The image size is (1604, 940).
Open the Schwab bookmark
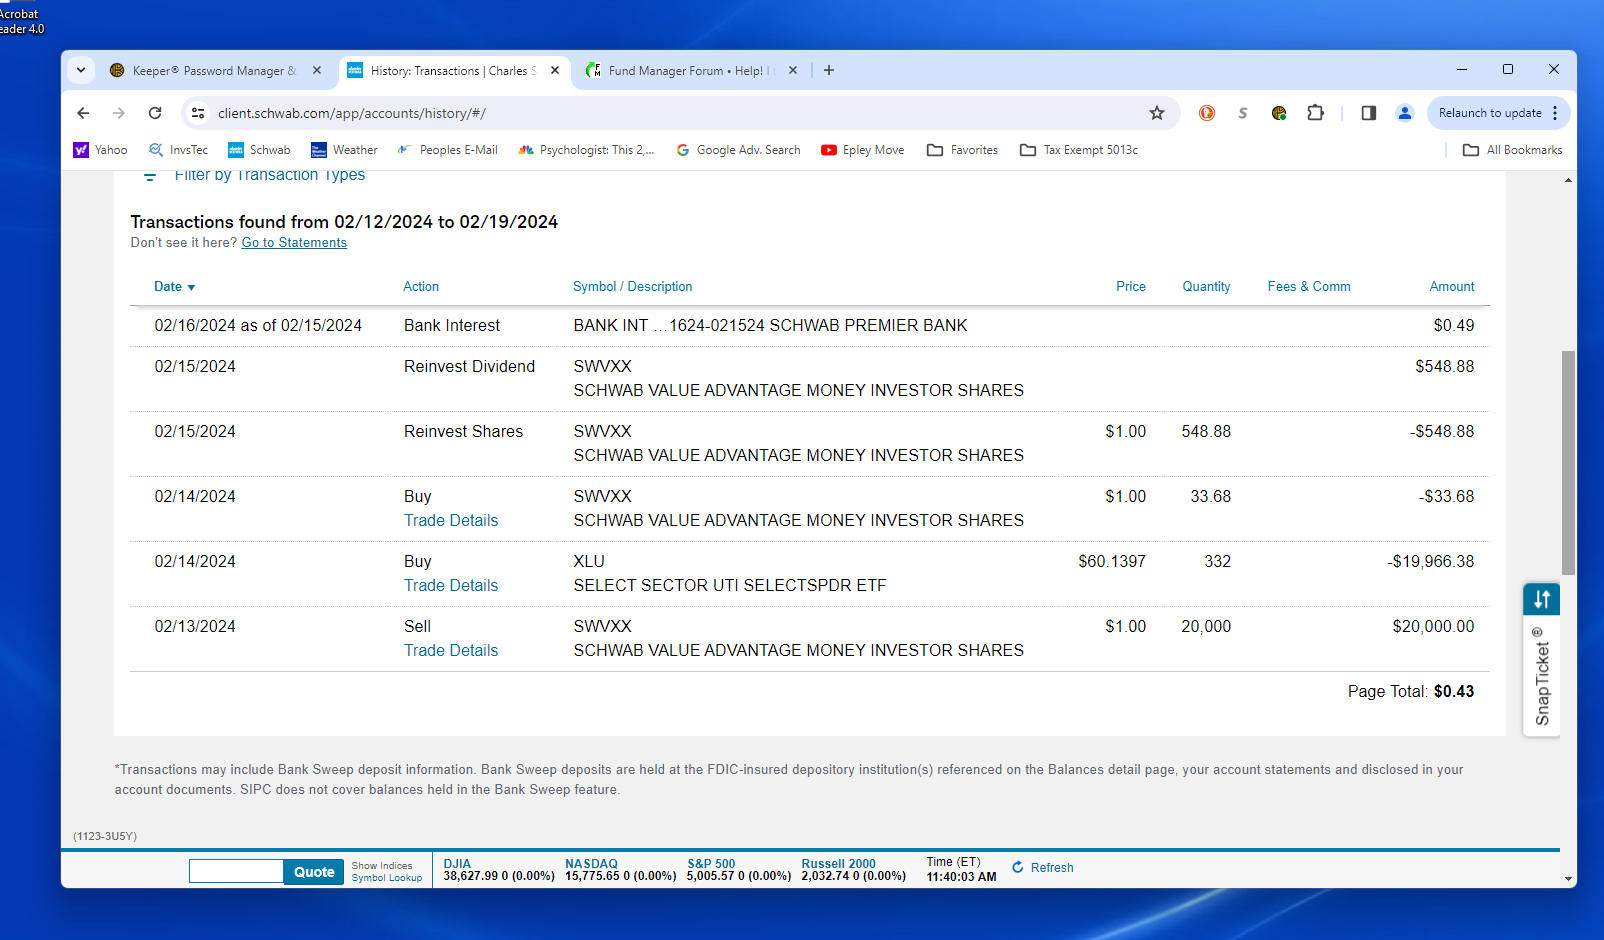click(x=259, y=150)
